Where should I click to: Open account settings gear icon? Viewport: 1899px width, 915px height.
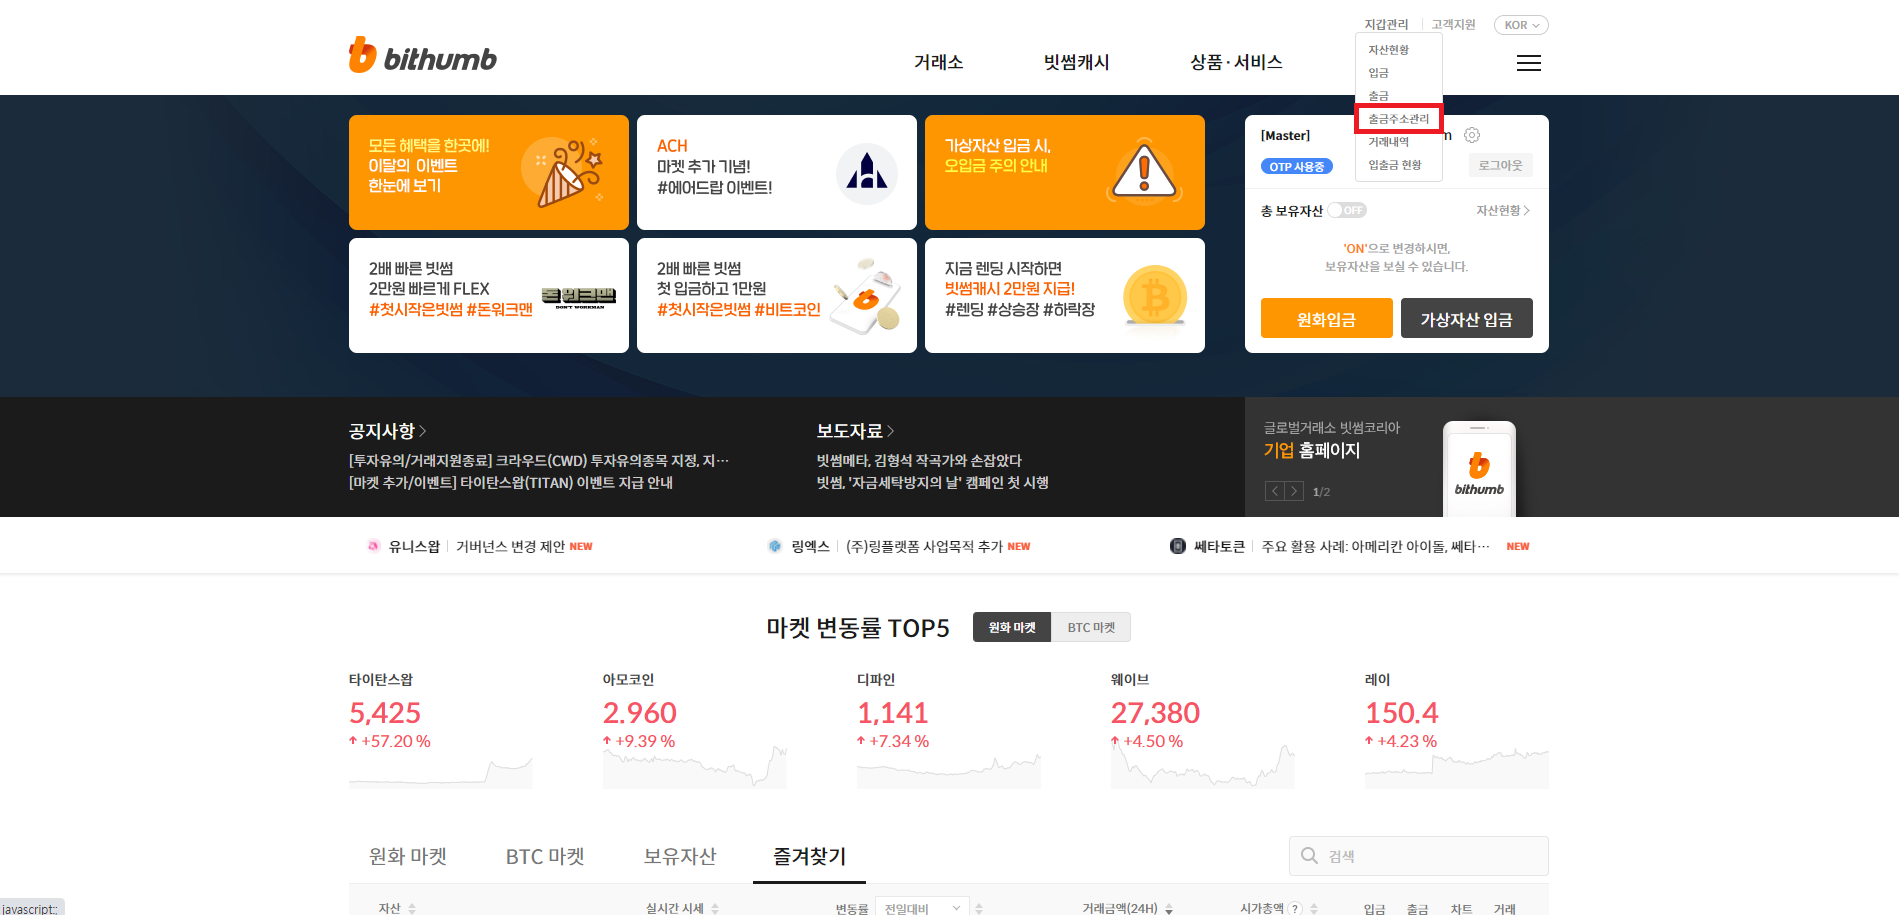pyautogui.click(x=1472, y=135)
